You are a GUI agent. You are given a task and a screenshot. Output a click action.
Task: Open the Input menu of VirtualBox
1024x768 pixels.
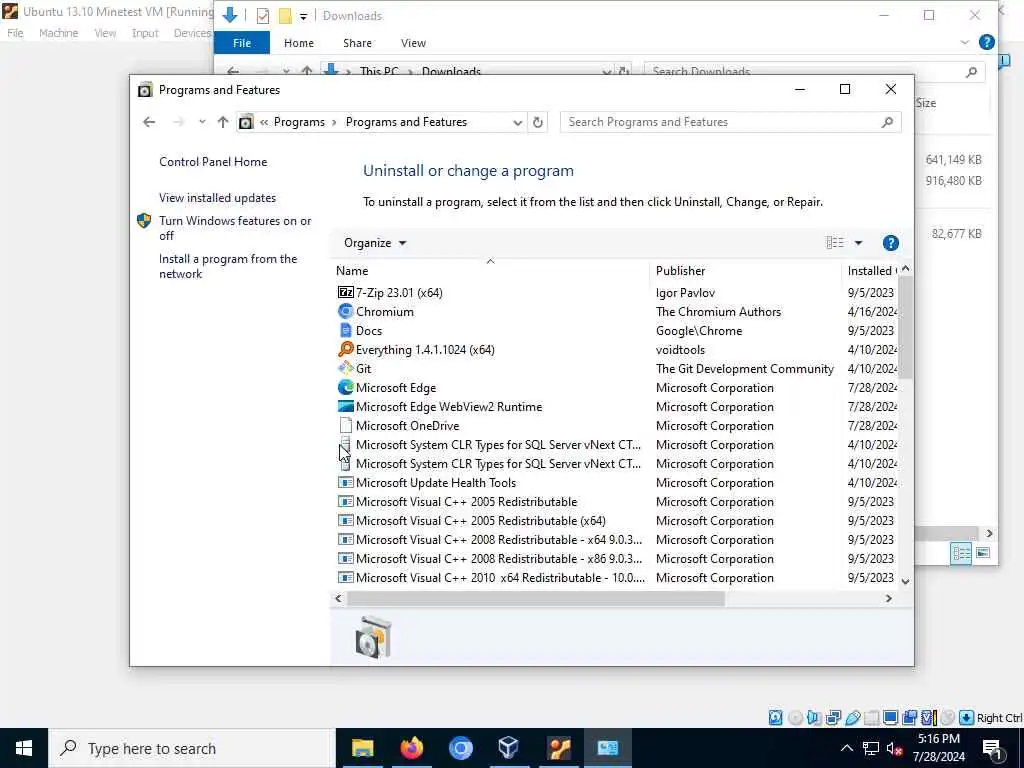coord(145,33)
